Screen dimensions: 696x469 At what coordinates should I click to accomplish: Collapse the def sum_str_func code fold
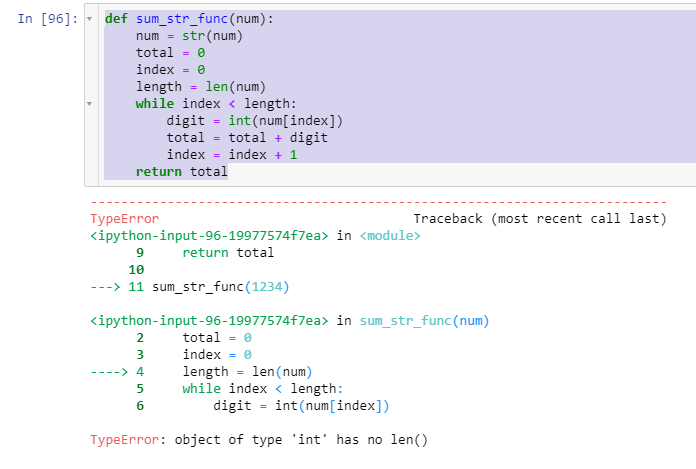pos(89,19)
